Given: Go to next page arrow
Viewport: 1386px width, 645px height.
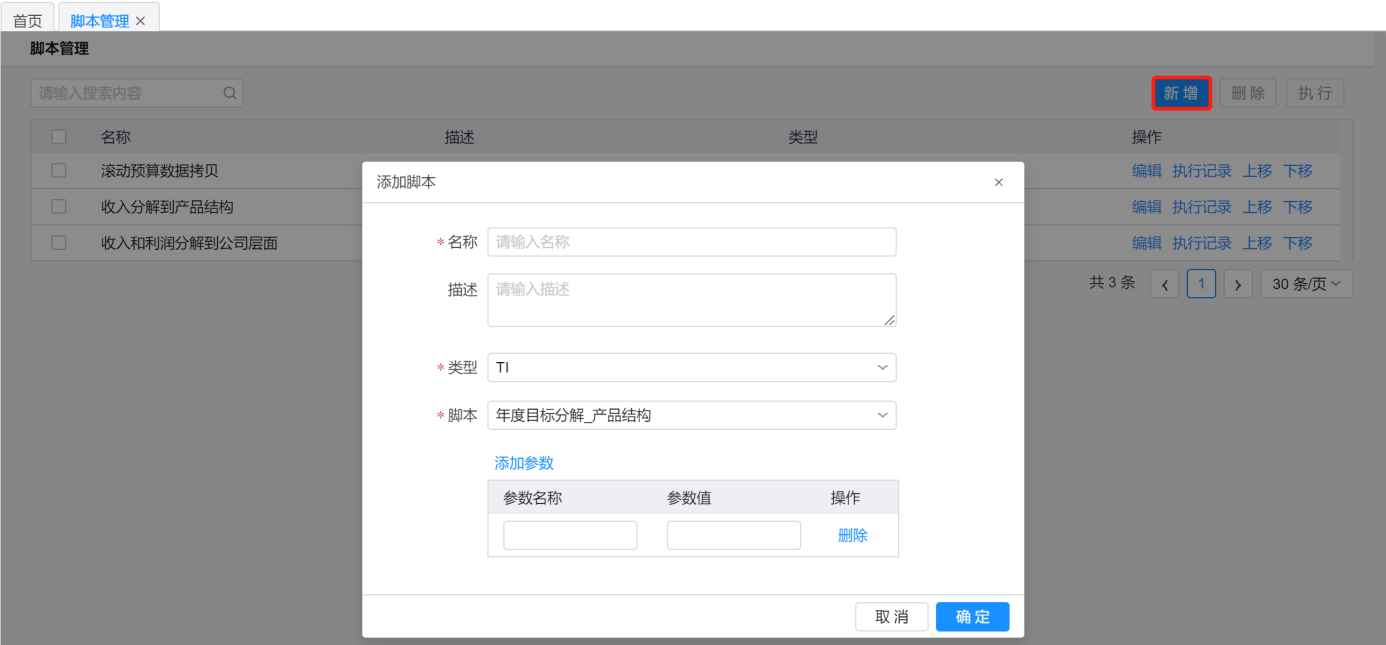Looking at the screenshot, I should tap(1238, 284).
